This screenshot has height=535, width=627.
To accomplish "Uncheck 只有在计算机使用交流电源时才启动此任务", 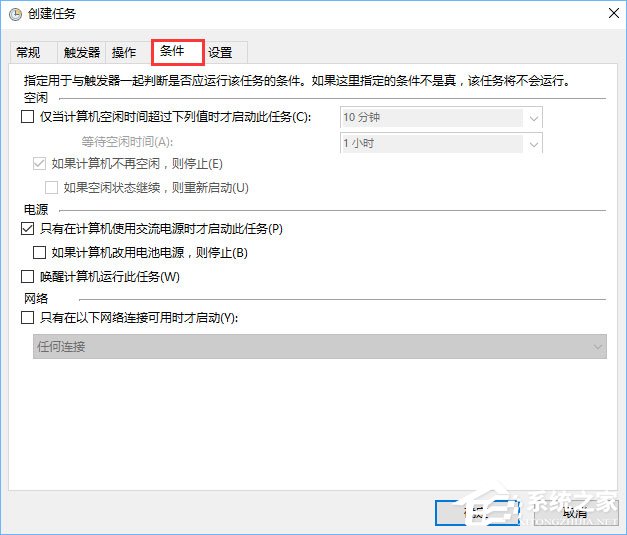I will point(27,229).
